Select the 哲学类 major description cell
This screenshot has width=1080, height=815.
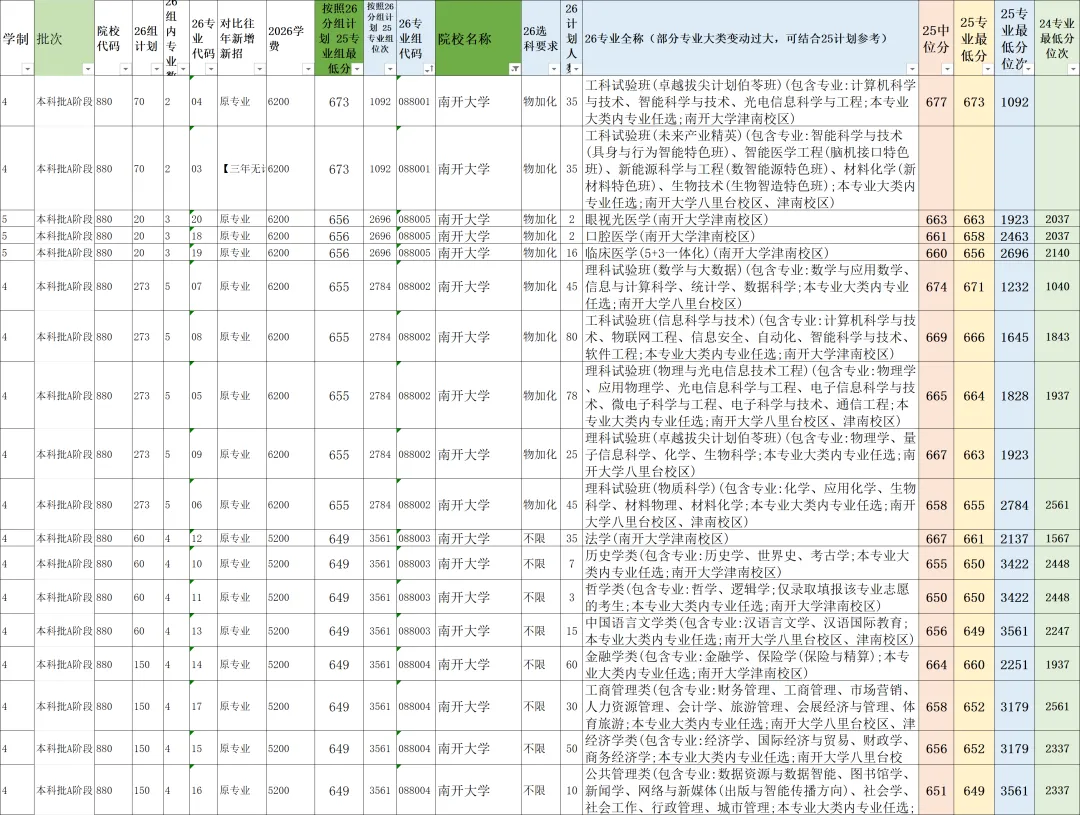click(750, 597)
